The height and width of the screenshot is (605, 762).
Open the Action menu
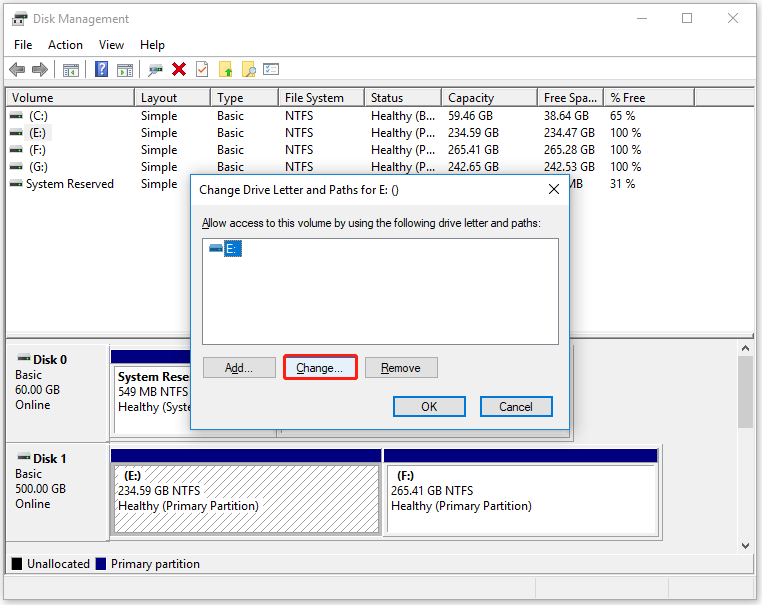[65, 45]
